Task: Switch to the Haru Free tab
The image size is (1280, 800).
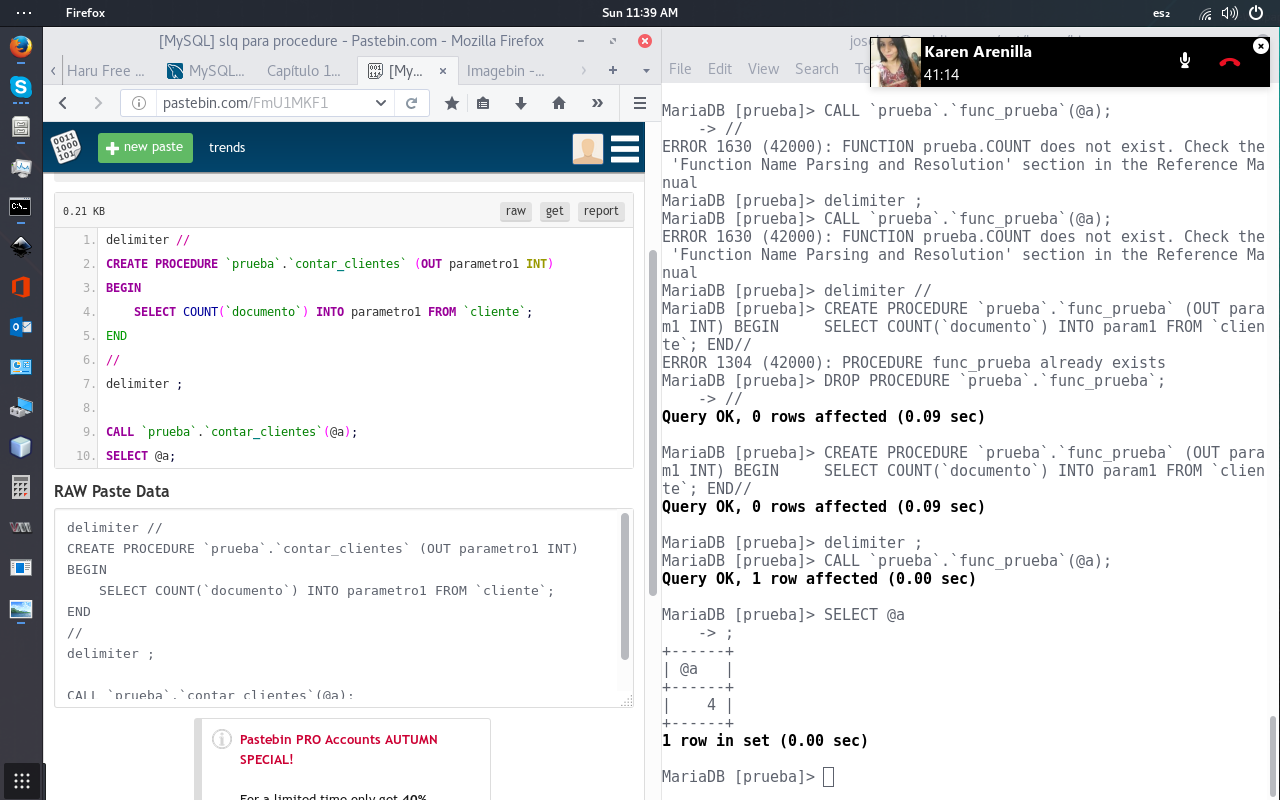Action: click(x=106, y=71)
